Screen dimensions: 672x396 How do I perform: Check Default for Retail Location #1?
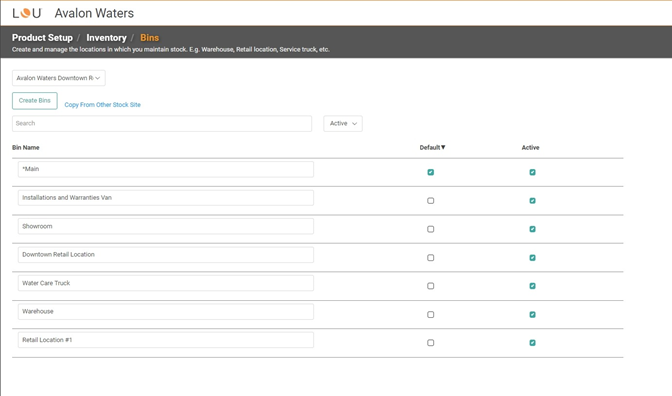431,343
